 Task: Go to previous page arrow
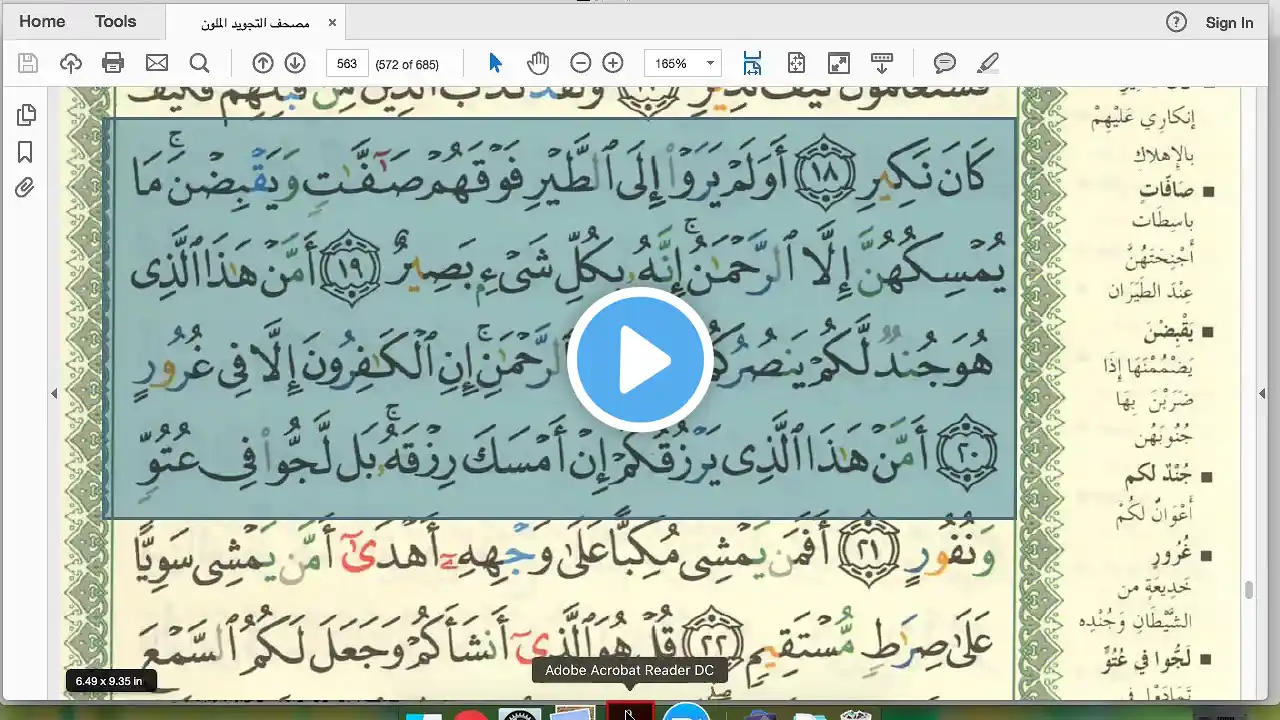(x=263, y=63)
